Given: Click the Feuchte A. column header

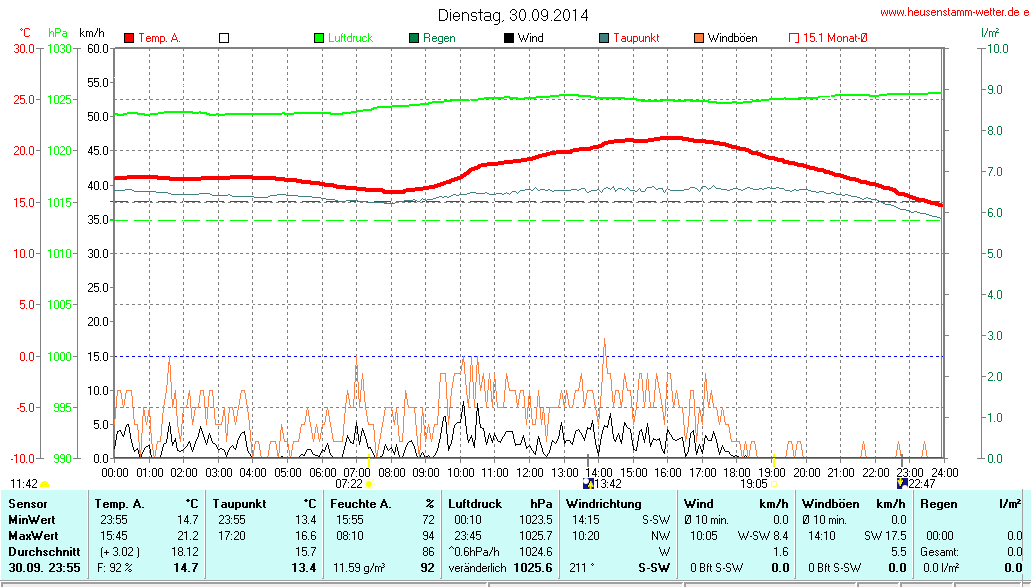Looking at the screenshot, I should pos(361,504).
